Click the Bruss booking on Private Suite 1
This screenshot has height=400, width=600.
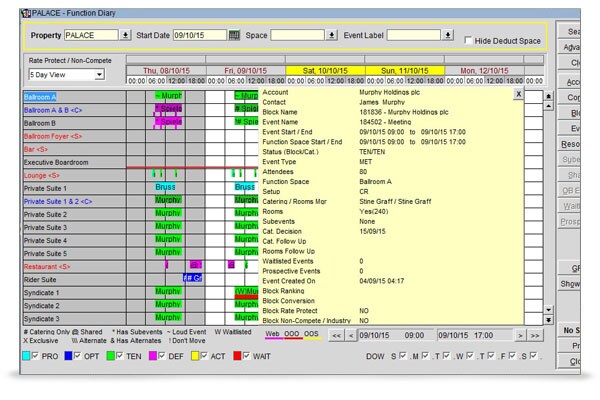click(x=165, y=187)
